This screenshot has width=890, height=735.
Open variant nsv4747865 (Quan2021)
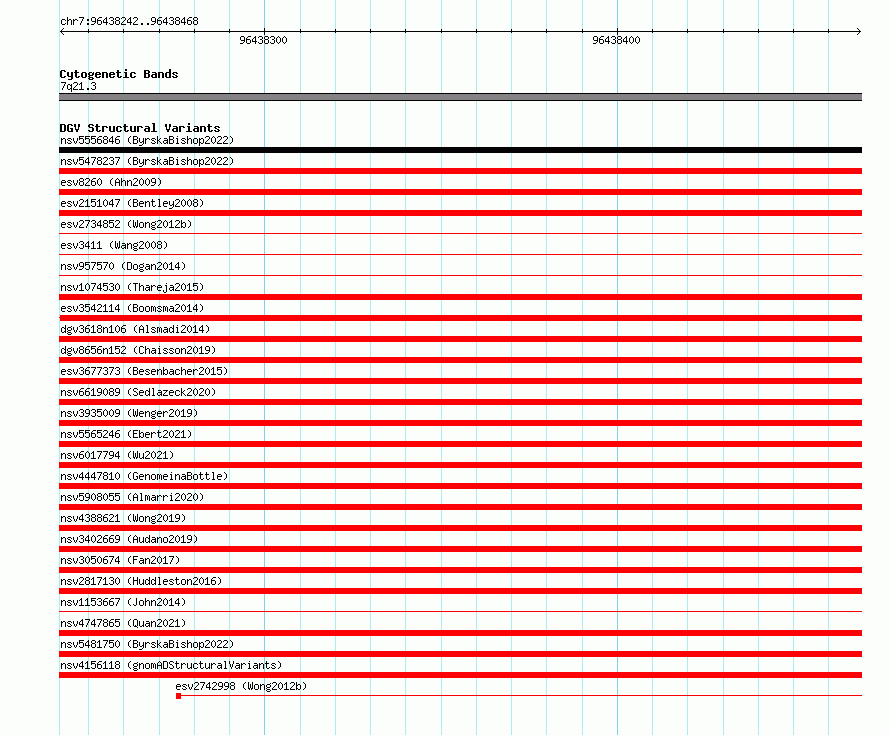point(123,623)
